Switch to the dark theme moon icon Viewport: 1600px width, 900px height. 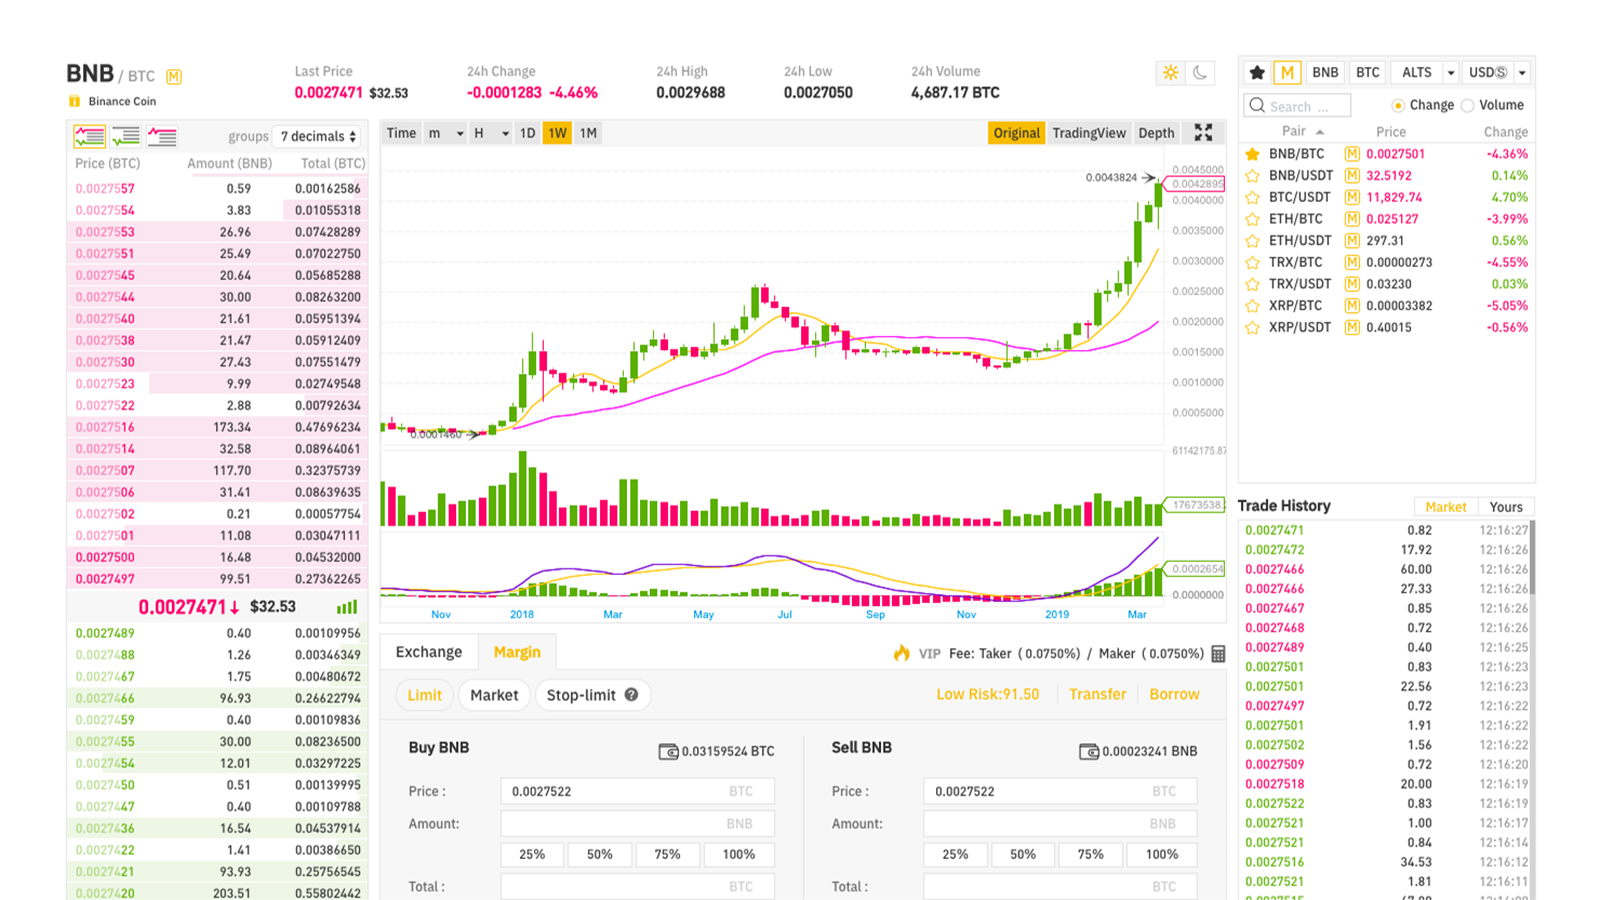(x=1201, y=72)
